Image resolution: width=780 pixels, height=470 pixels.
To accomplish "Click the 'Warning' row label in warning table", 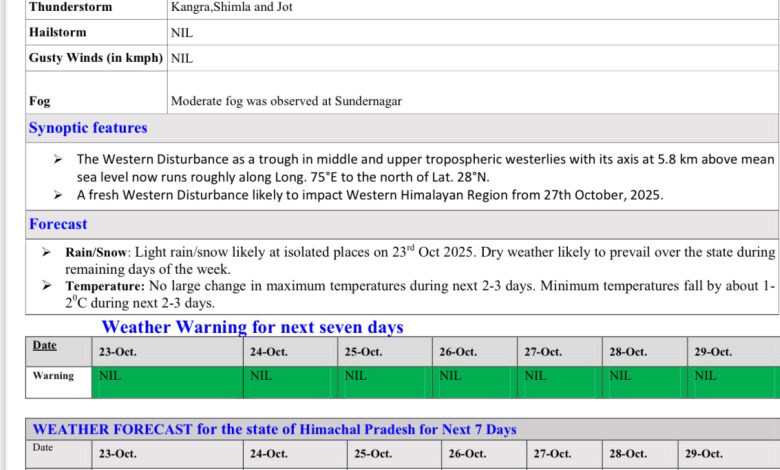I will click(53, 376).
